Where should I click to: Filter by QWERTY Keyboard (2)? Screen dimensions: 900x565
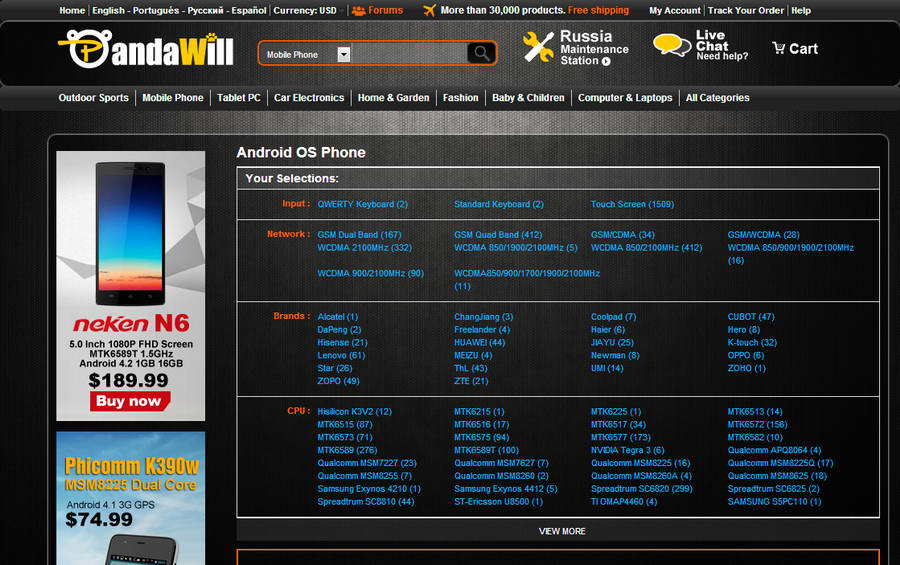coord(362,204)
